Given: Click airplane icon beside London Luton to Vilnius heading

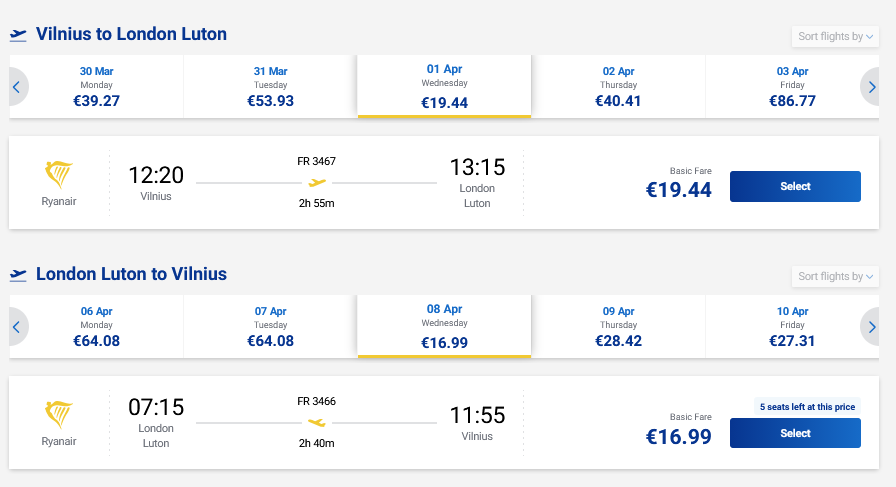Looking at the screenshot, I should tap(18, 275).
